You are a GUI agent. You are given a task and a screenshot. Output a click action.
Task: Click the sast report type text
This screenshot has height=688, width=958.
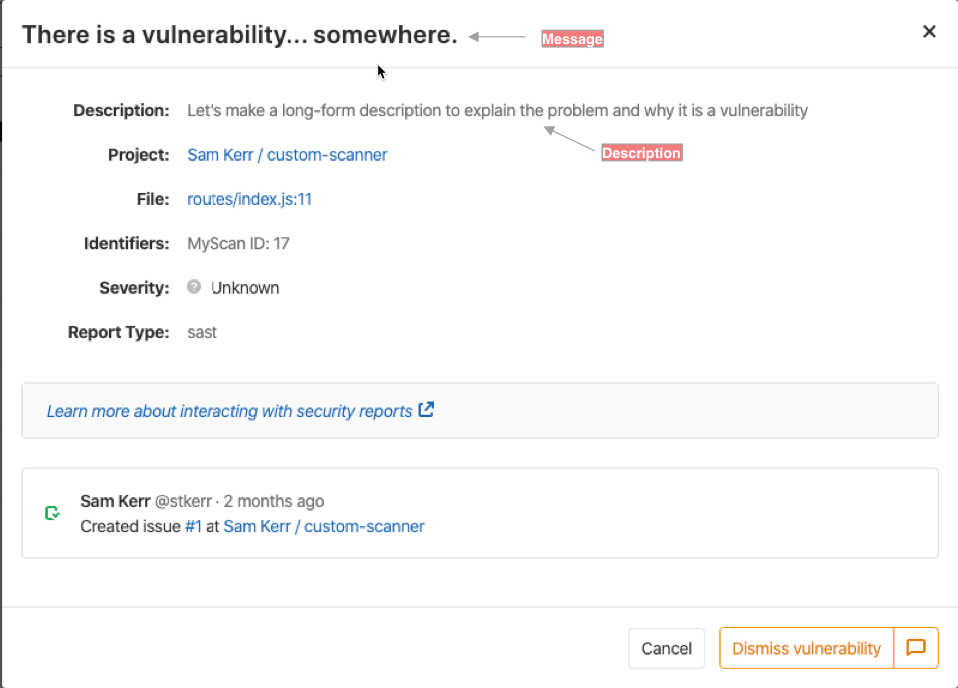[201, 332]
